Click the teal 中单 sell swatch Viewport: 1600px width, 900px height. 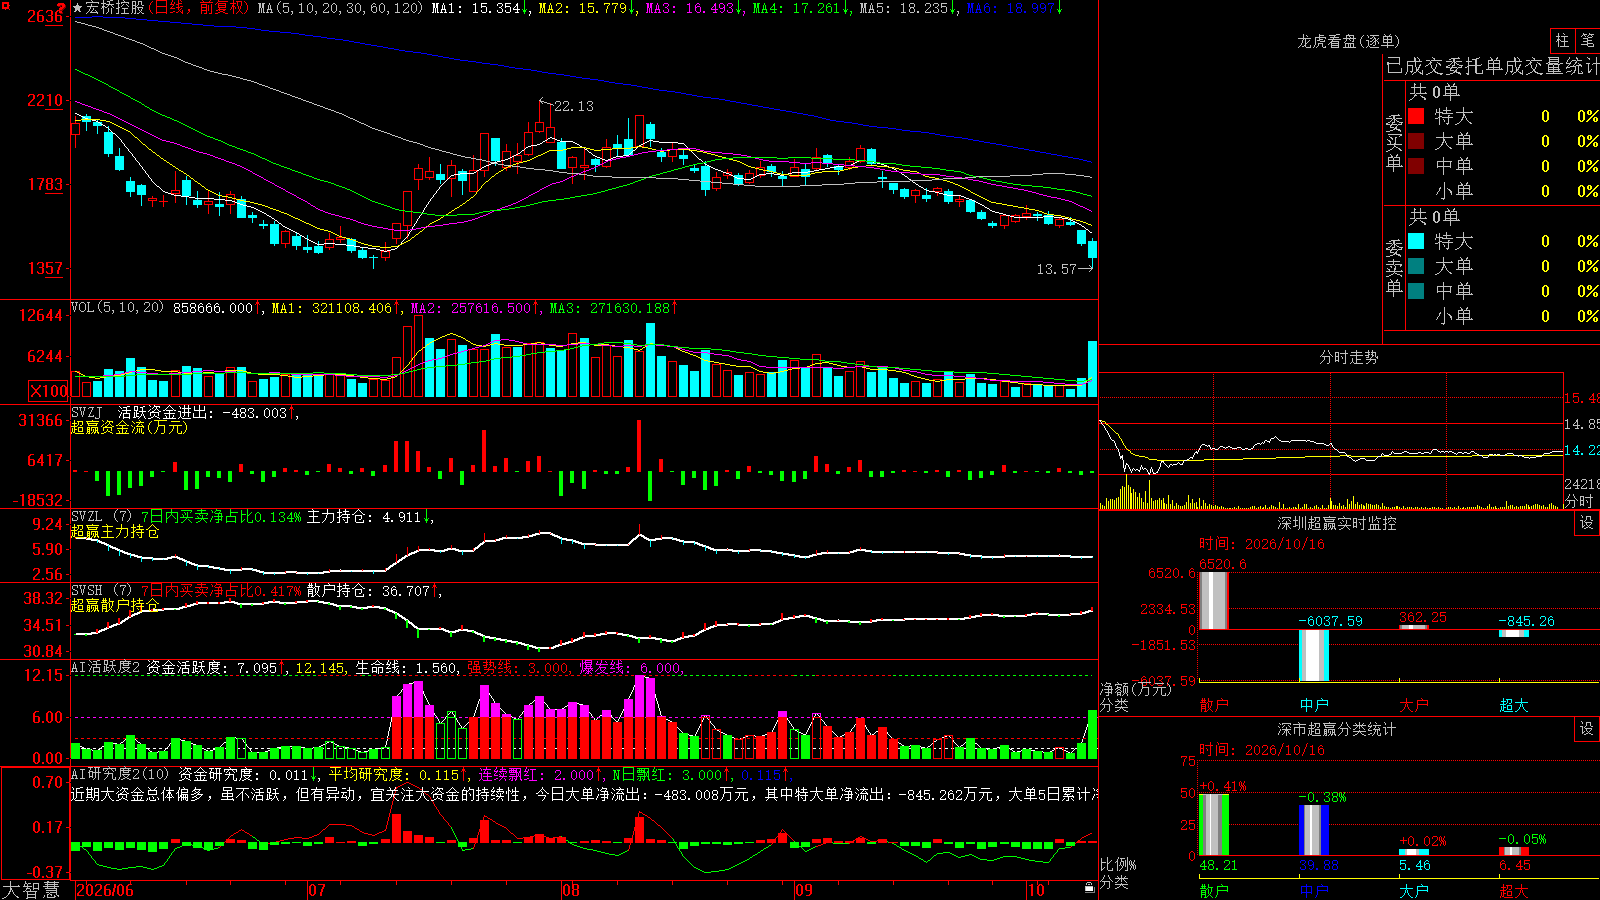pyautogui.click(x=1416, y=291)
